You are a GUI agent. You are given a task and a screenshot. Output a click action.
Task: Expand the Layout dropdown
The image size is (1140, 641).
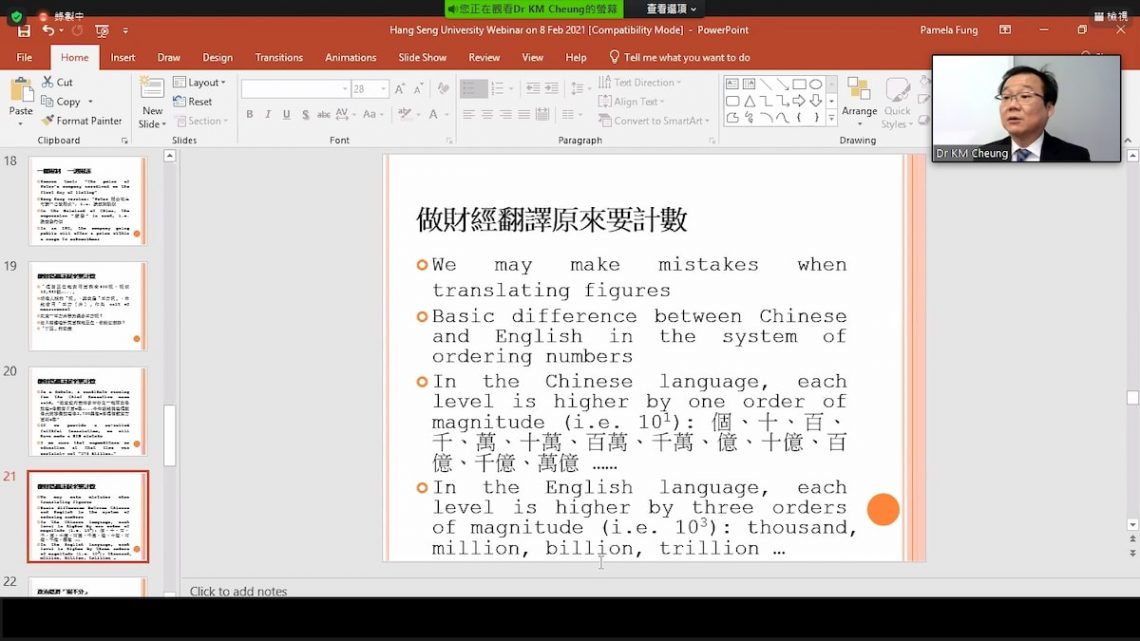[199, 82]
